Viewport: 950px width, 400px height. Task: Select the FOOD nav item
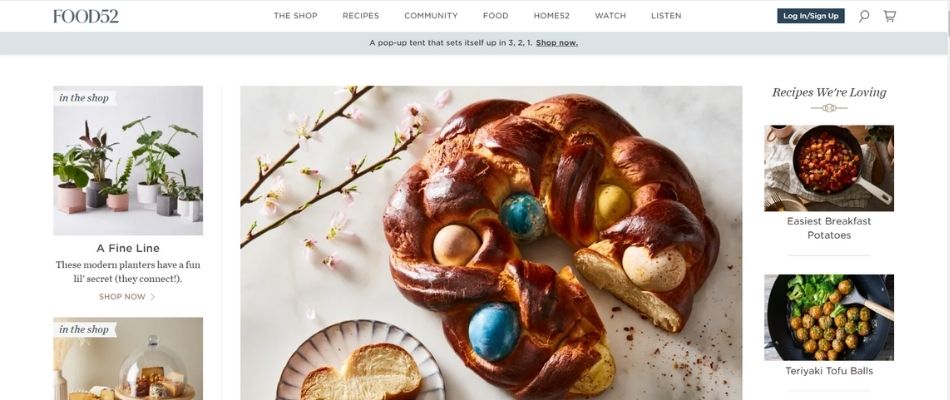(496, 16)
